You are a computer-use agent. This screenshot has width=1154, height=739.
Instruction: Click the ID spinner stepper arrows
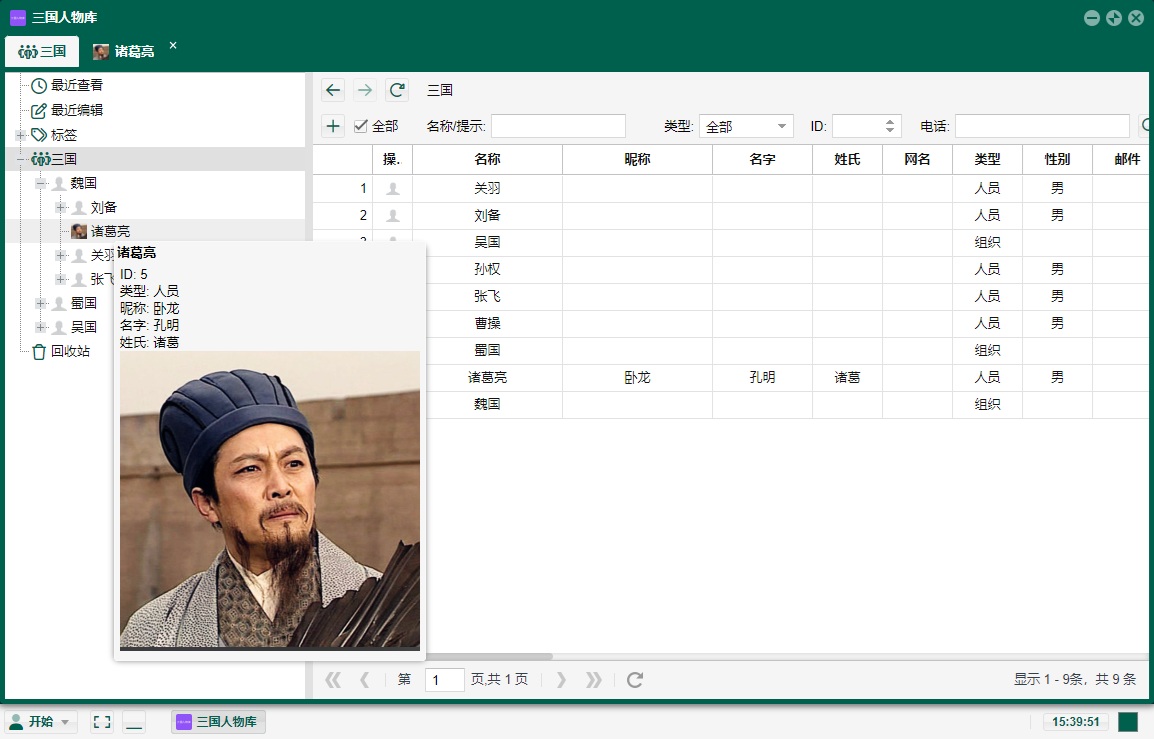[890, 126]
